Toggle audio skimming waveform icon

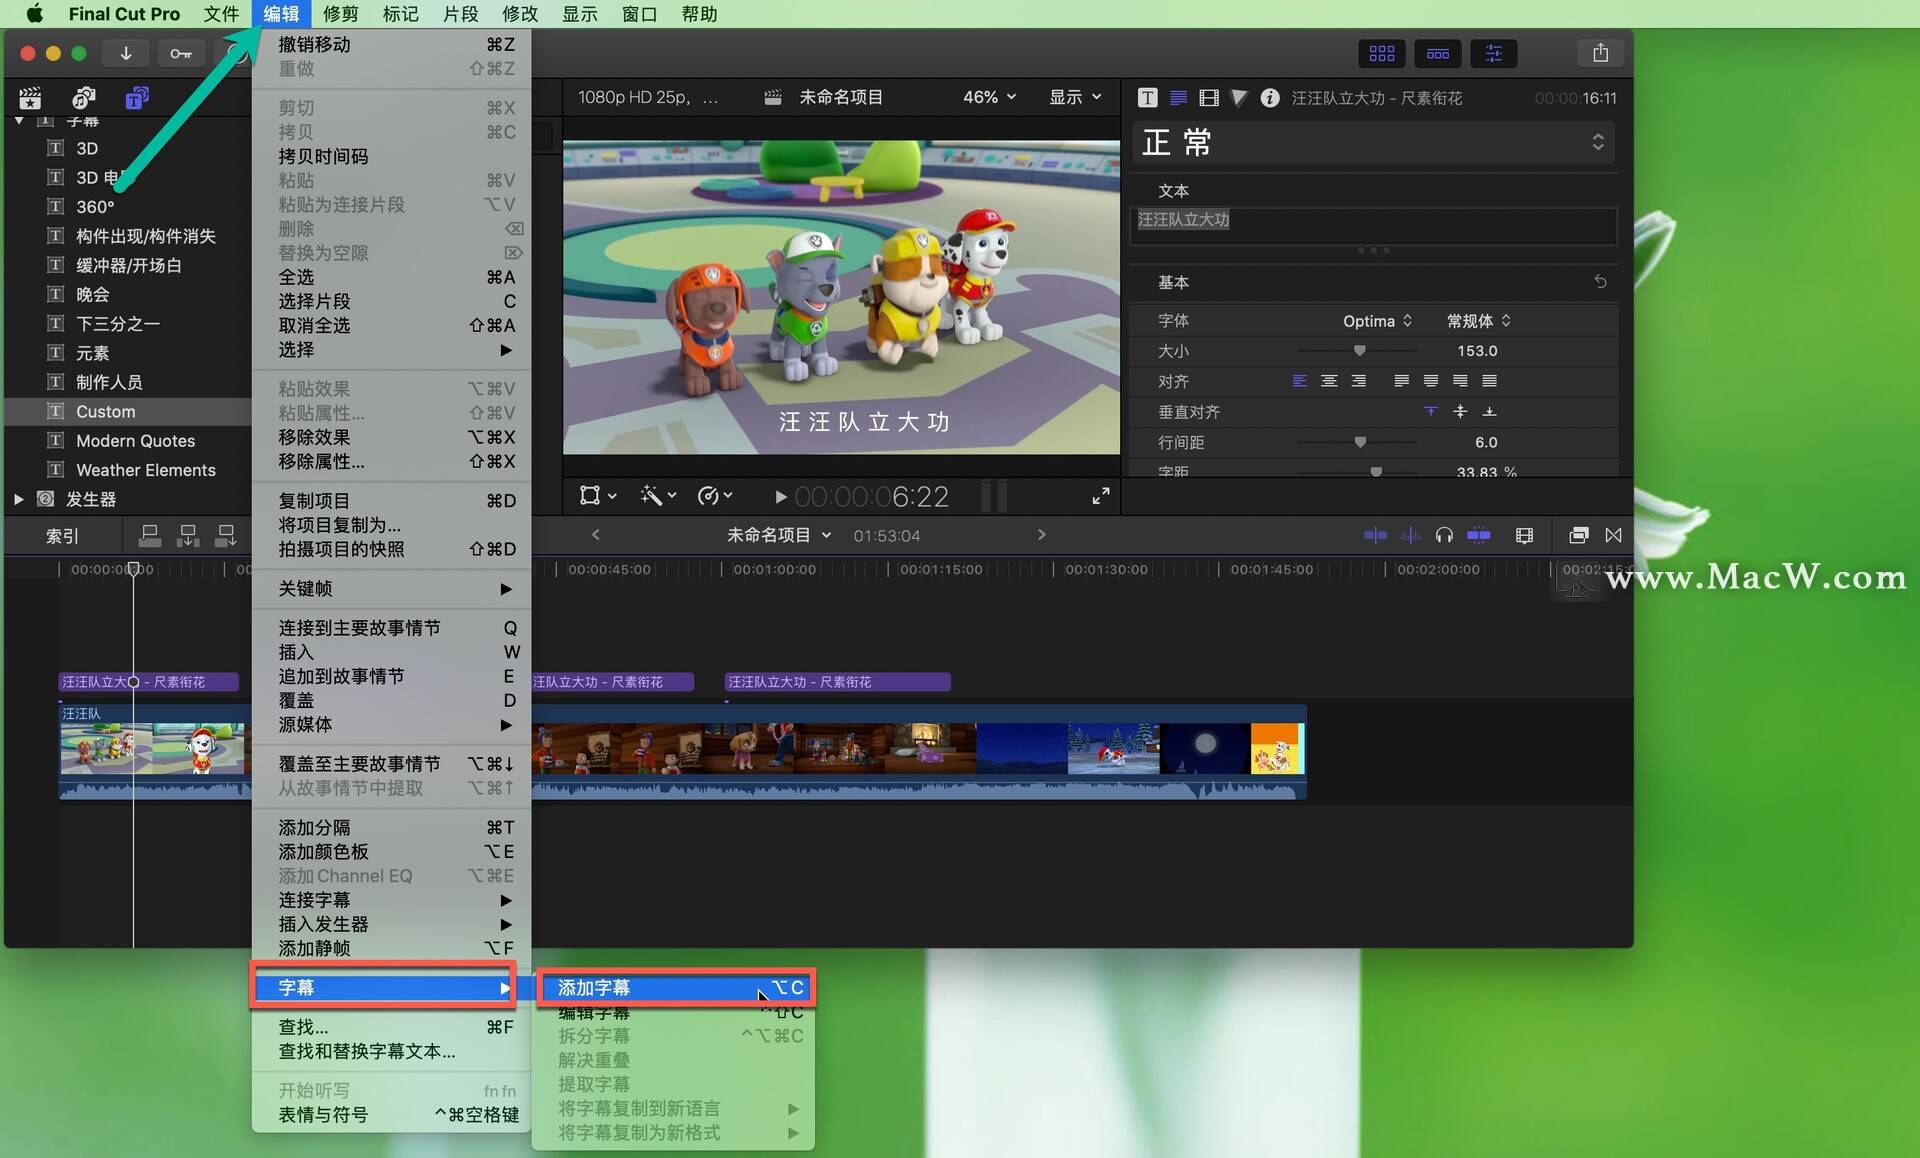tap(1410, 535)
